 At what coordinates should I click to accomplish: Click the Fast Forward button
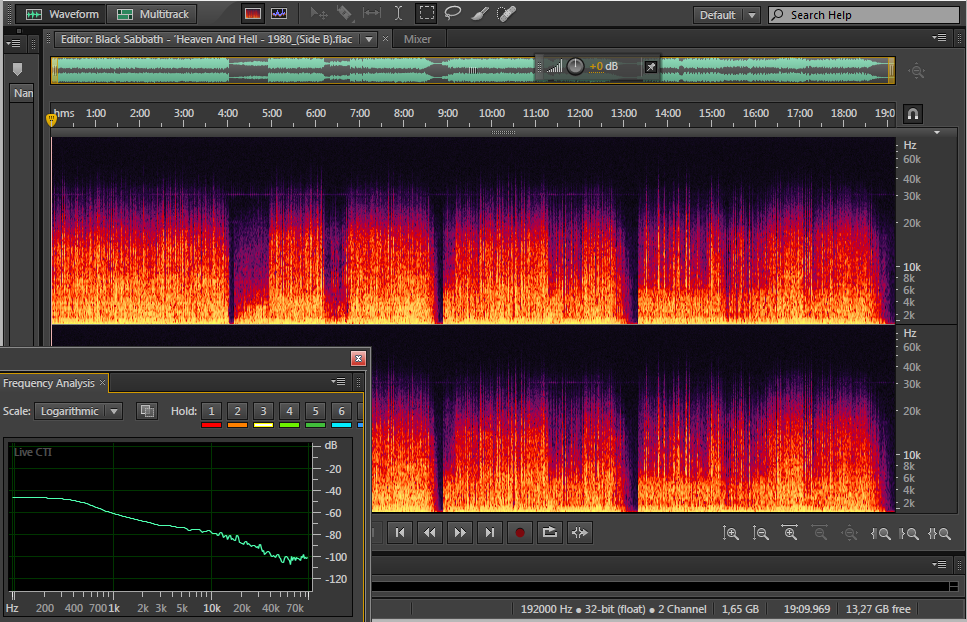pos(460,533)
